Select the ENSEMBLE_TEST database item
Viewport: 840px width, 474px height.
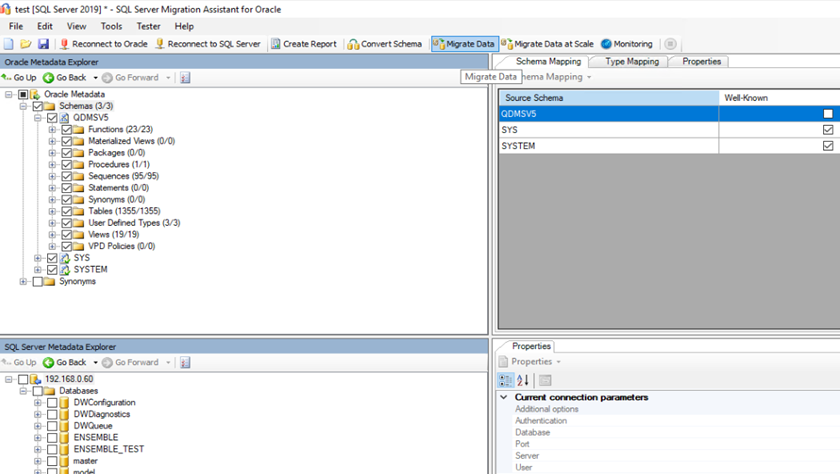coord(109,449)
